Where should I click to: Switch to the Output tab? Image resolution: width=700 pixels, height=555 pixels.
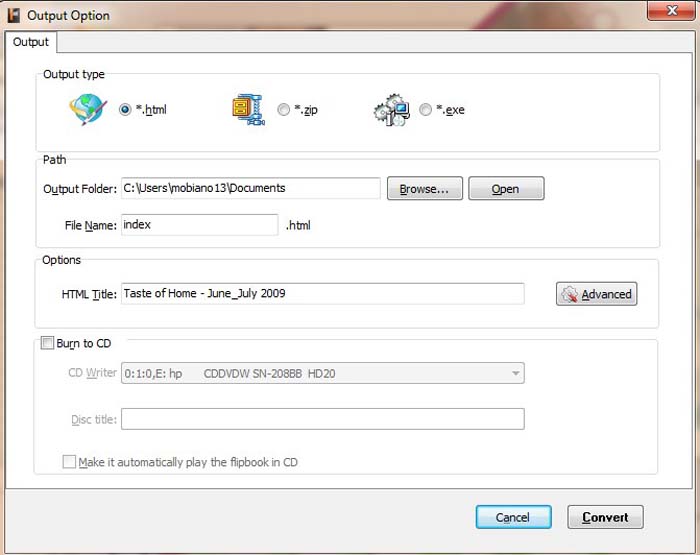30,42
